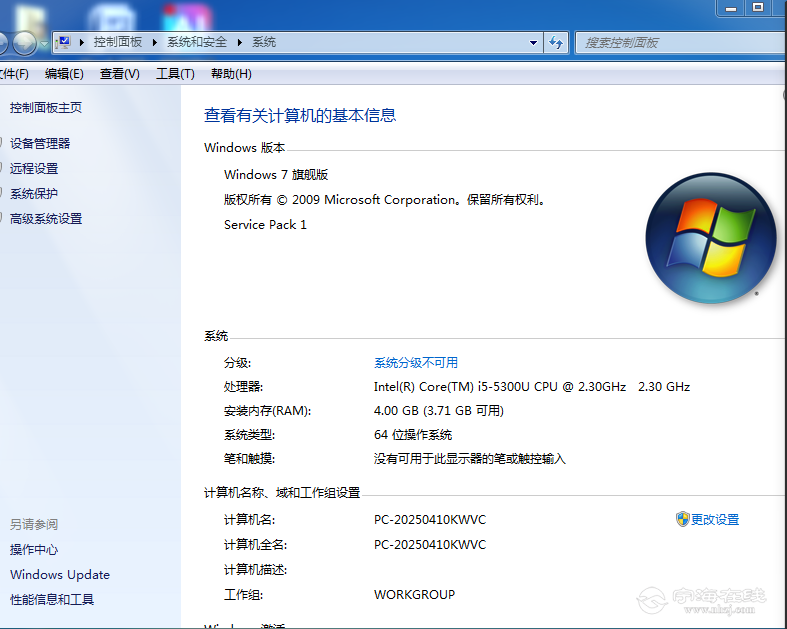Click the Service Pack 1 text
Screen dimensions: 787x629
265,225
